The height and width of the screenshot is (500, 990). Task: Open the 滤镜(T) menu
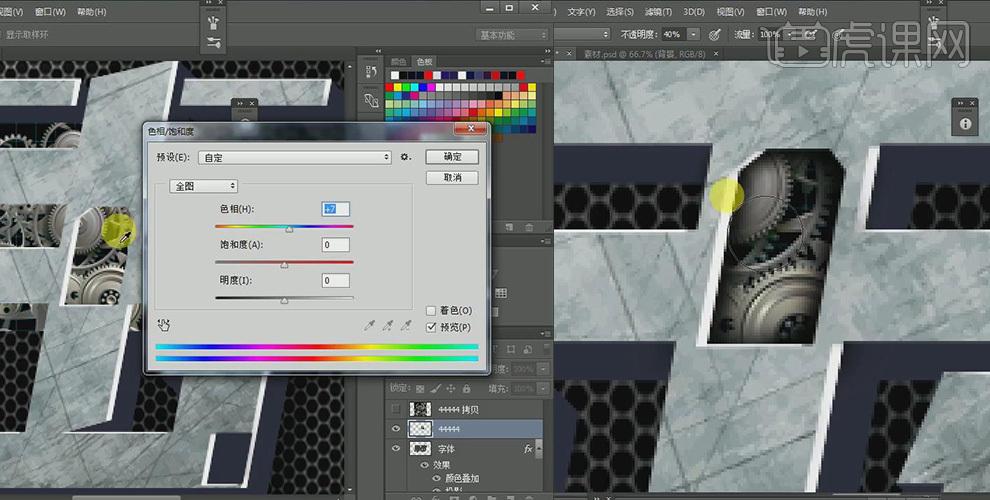point(656,12)
